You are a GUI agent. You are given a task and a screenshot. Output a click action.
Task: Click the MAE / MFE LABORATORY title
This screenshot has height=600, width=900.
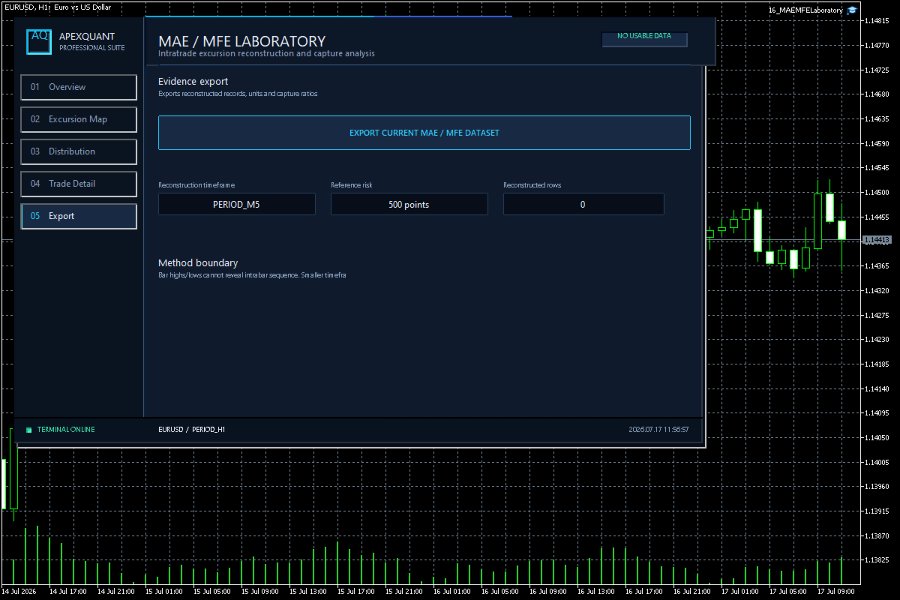point(242,41)
